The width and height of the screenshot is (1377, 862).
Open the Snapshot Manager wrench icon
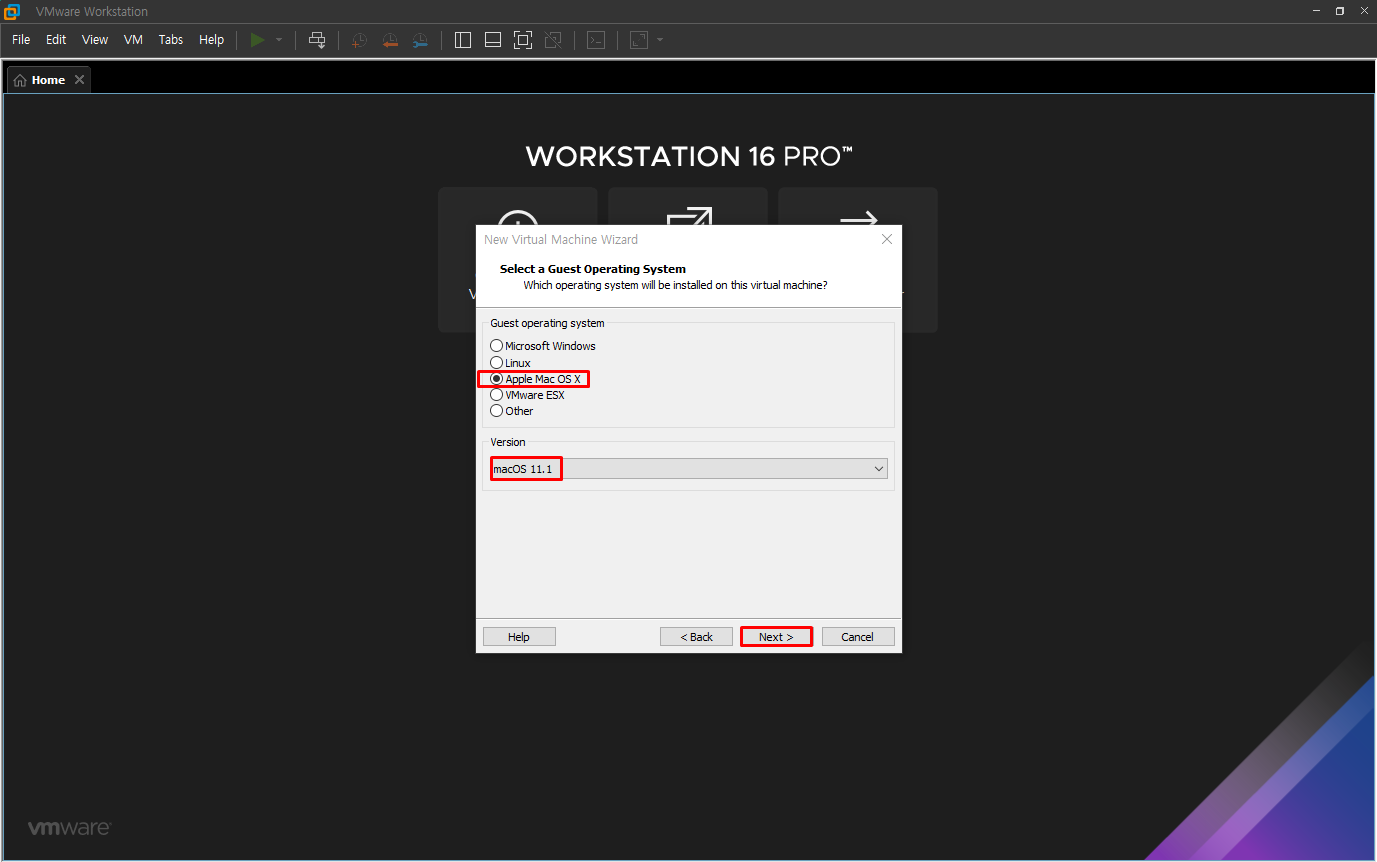coord(421,40)
